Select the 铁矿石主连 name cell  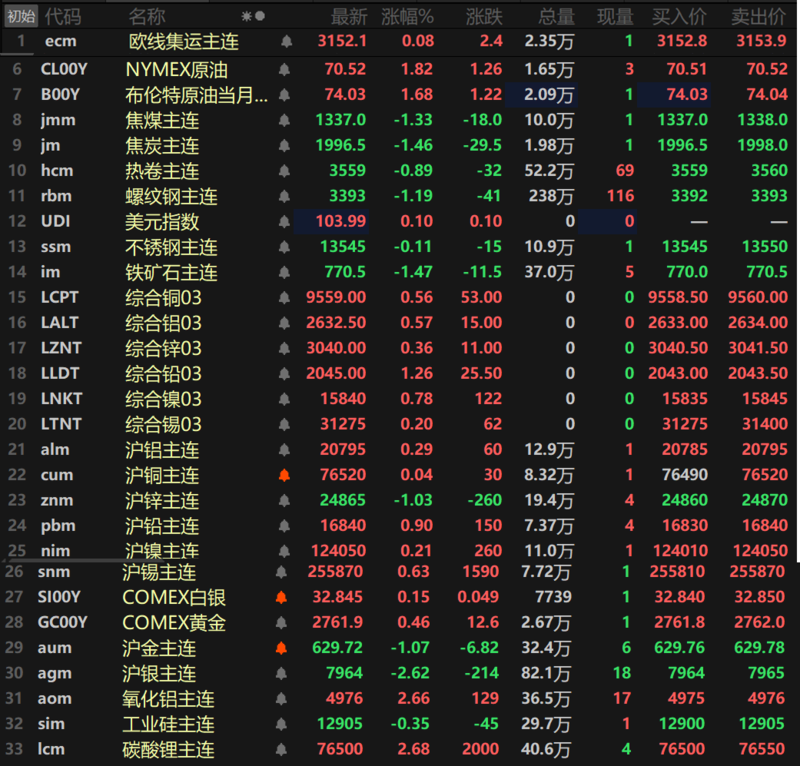[171, 273]
